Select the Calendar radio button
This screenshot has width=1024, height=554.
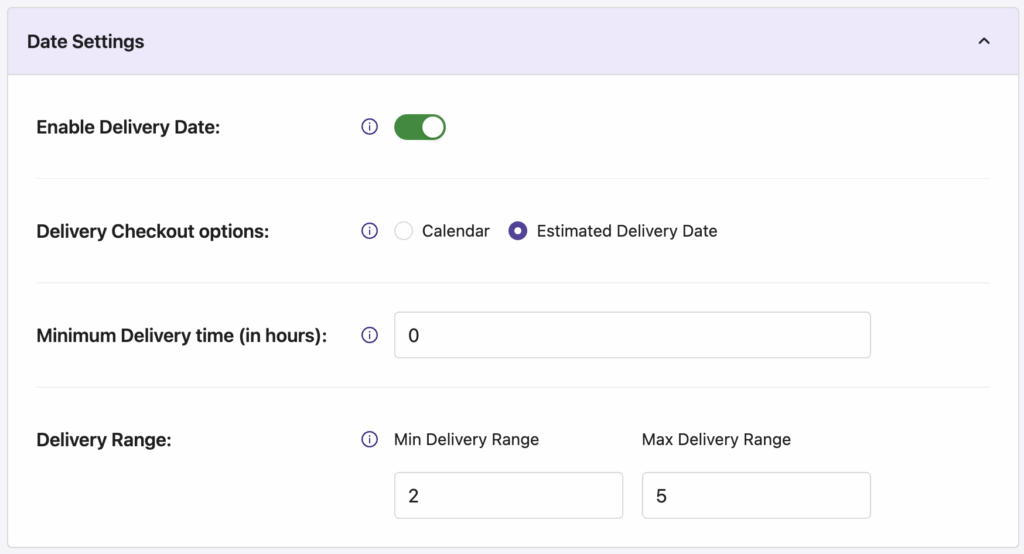(x=404, y=231)
